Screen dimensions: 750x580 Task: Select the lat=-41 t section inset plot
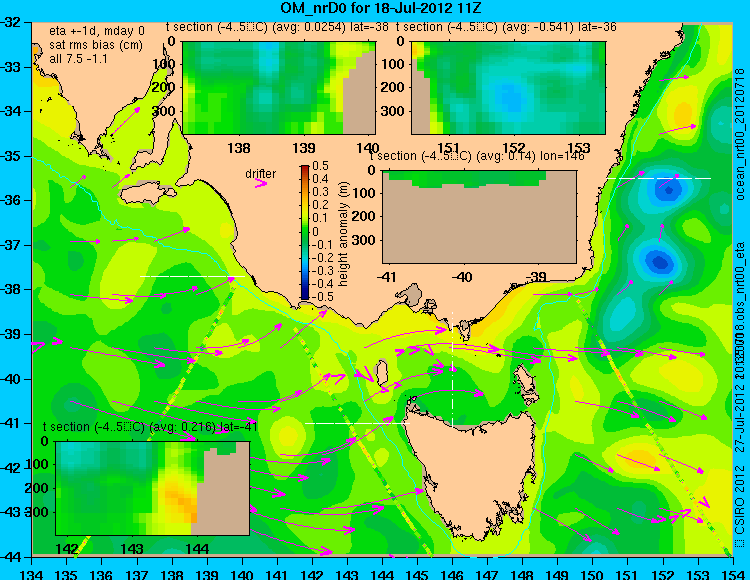[153, 488]
